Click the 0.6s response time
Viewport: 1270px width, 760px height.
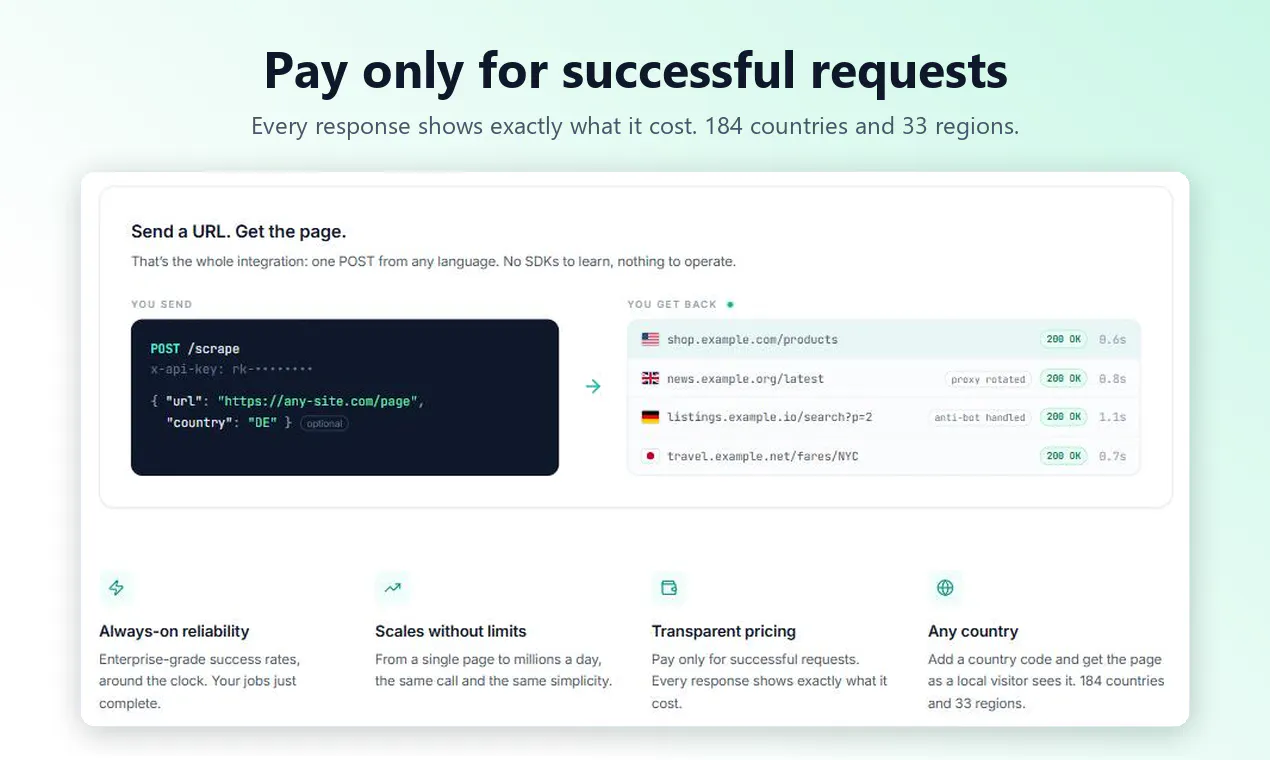[1112, 340]
